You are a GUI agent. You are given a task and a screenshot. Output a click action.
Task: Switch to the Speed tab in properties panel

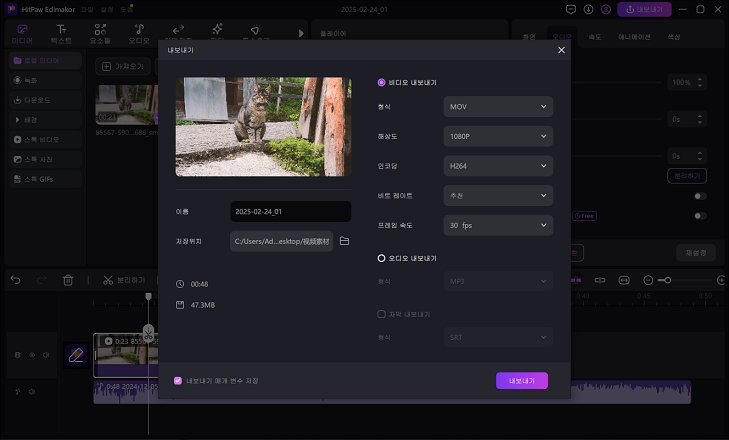click(595, 37)
